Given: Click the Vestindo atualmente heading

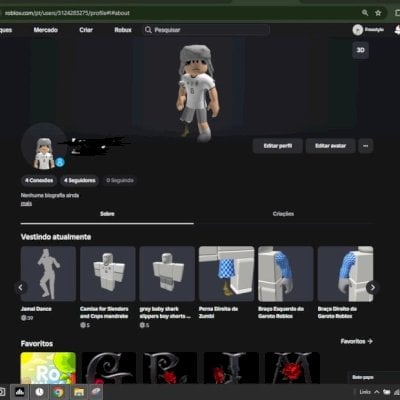Looking at the screenshot, I should [56, 237].
